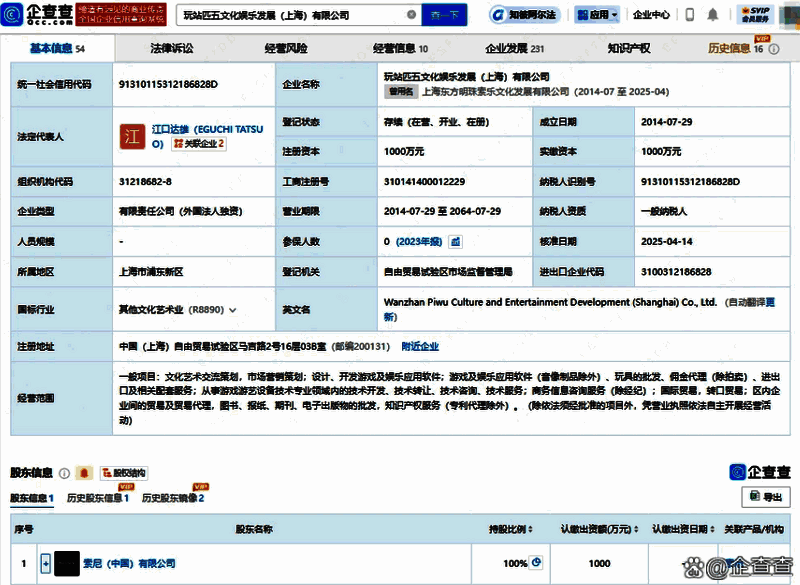
Task: Click refresh icon beside 100% shareholding
Action: click(x=535, y=563)
